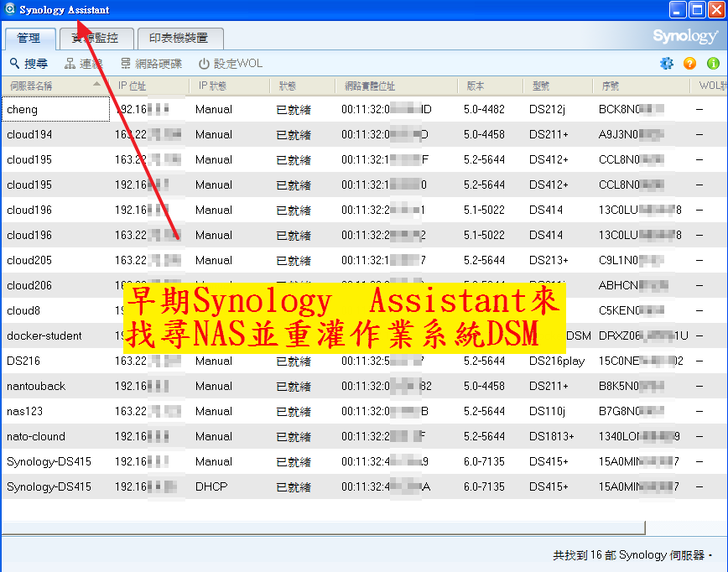Switch to the resource monitor tab
728x572 pixels.
pyautogui.click(x=97, y=39)
